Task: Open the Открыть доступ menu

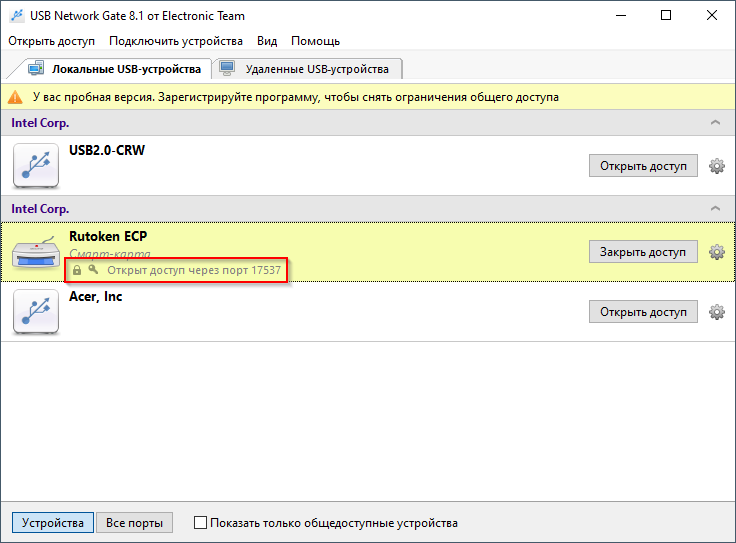Action: (x=52, y=41)
